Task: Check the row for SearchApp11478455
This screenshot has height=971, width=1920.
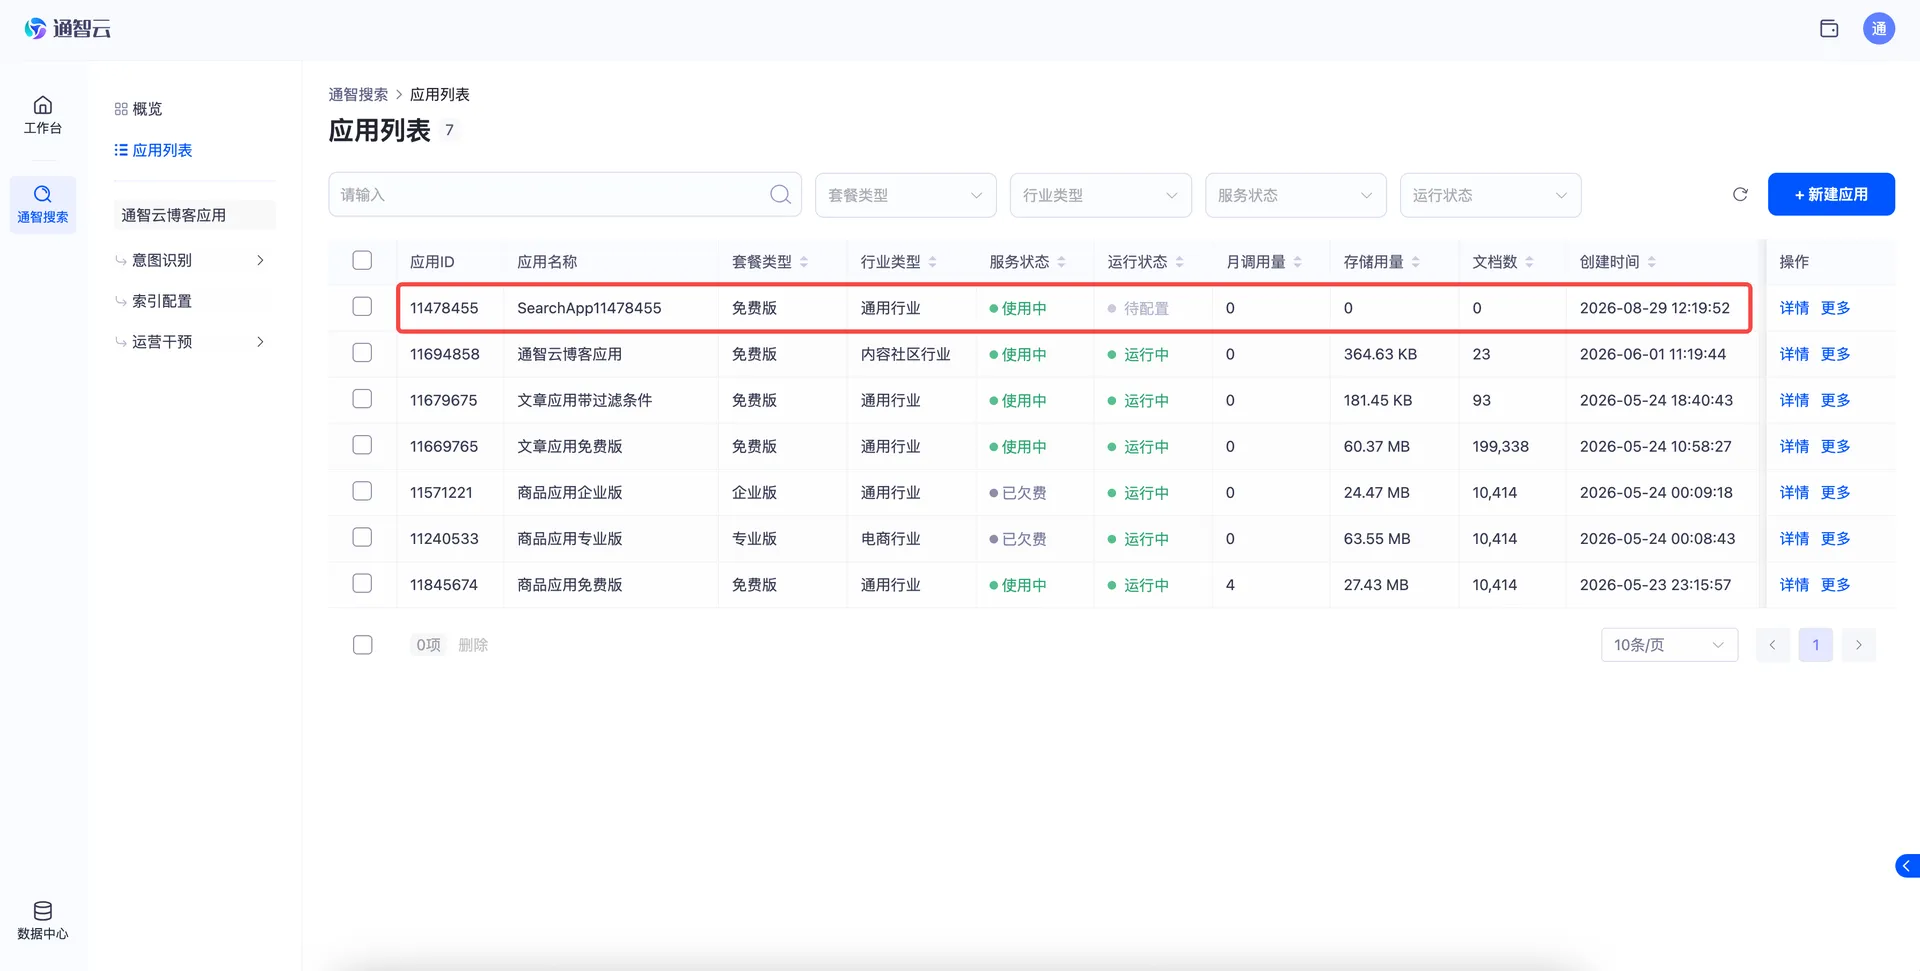Action: (x=362, y=307)
